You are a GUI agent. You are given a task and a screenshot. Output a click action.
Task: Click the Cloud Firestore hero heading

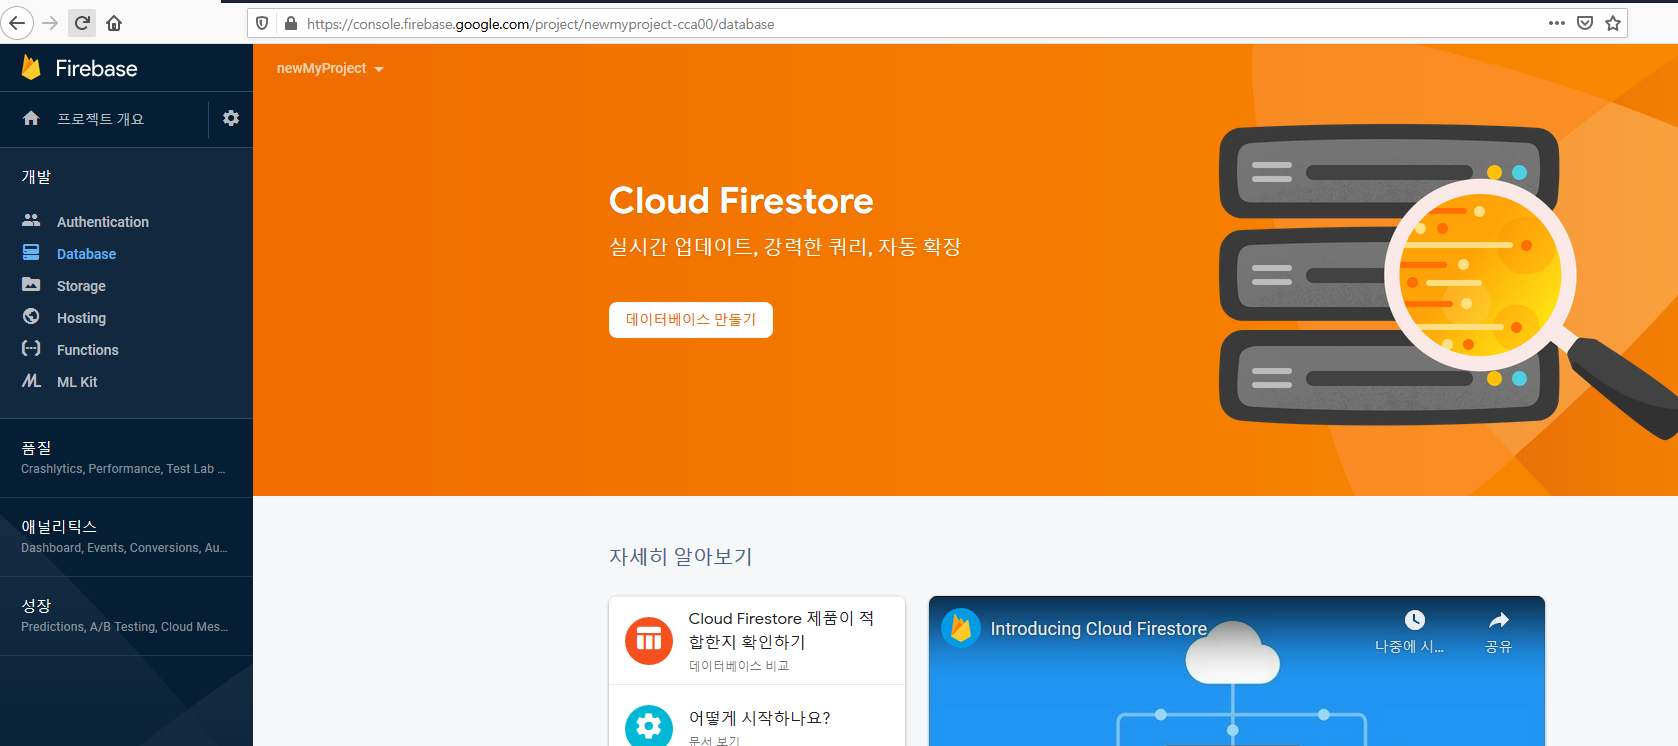pyautogui.click(x=741, y=201)
